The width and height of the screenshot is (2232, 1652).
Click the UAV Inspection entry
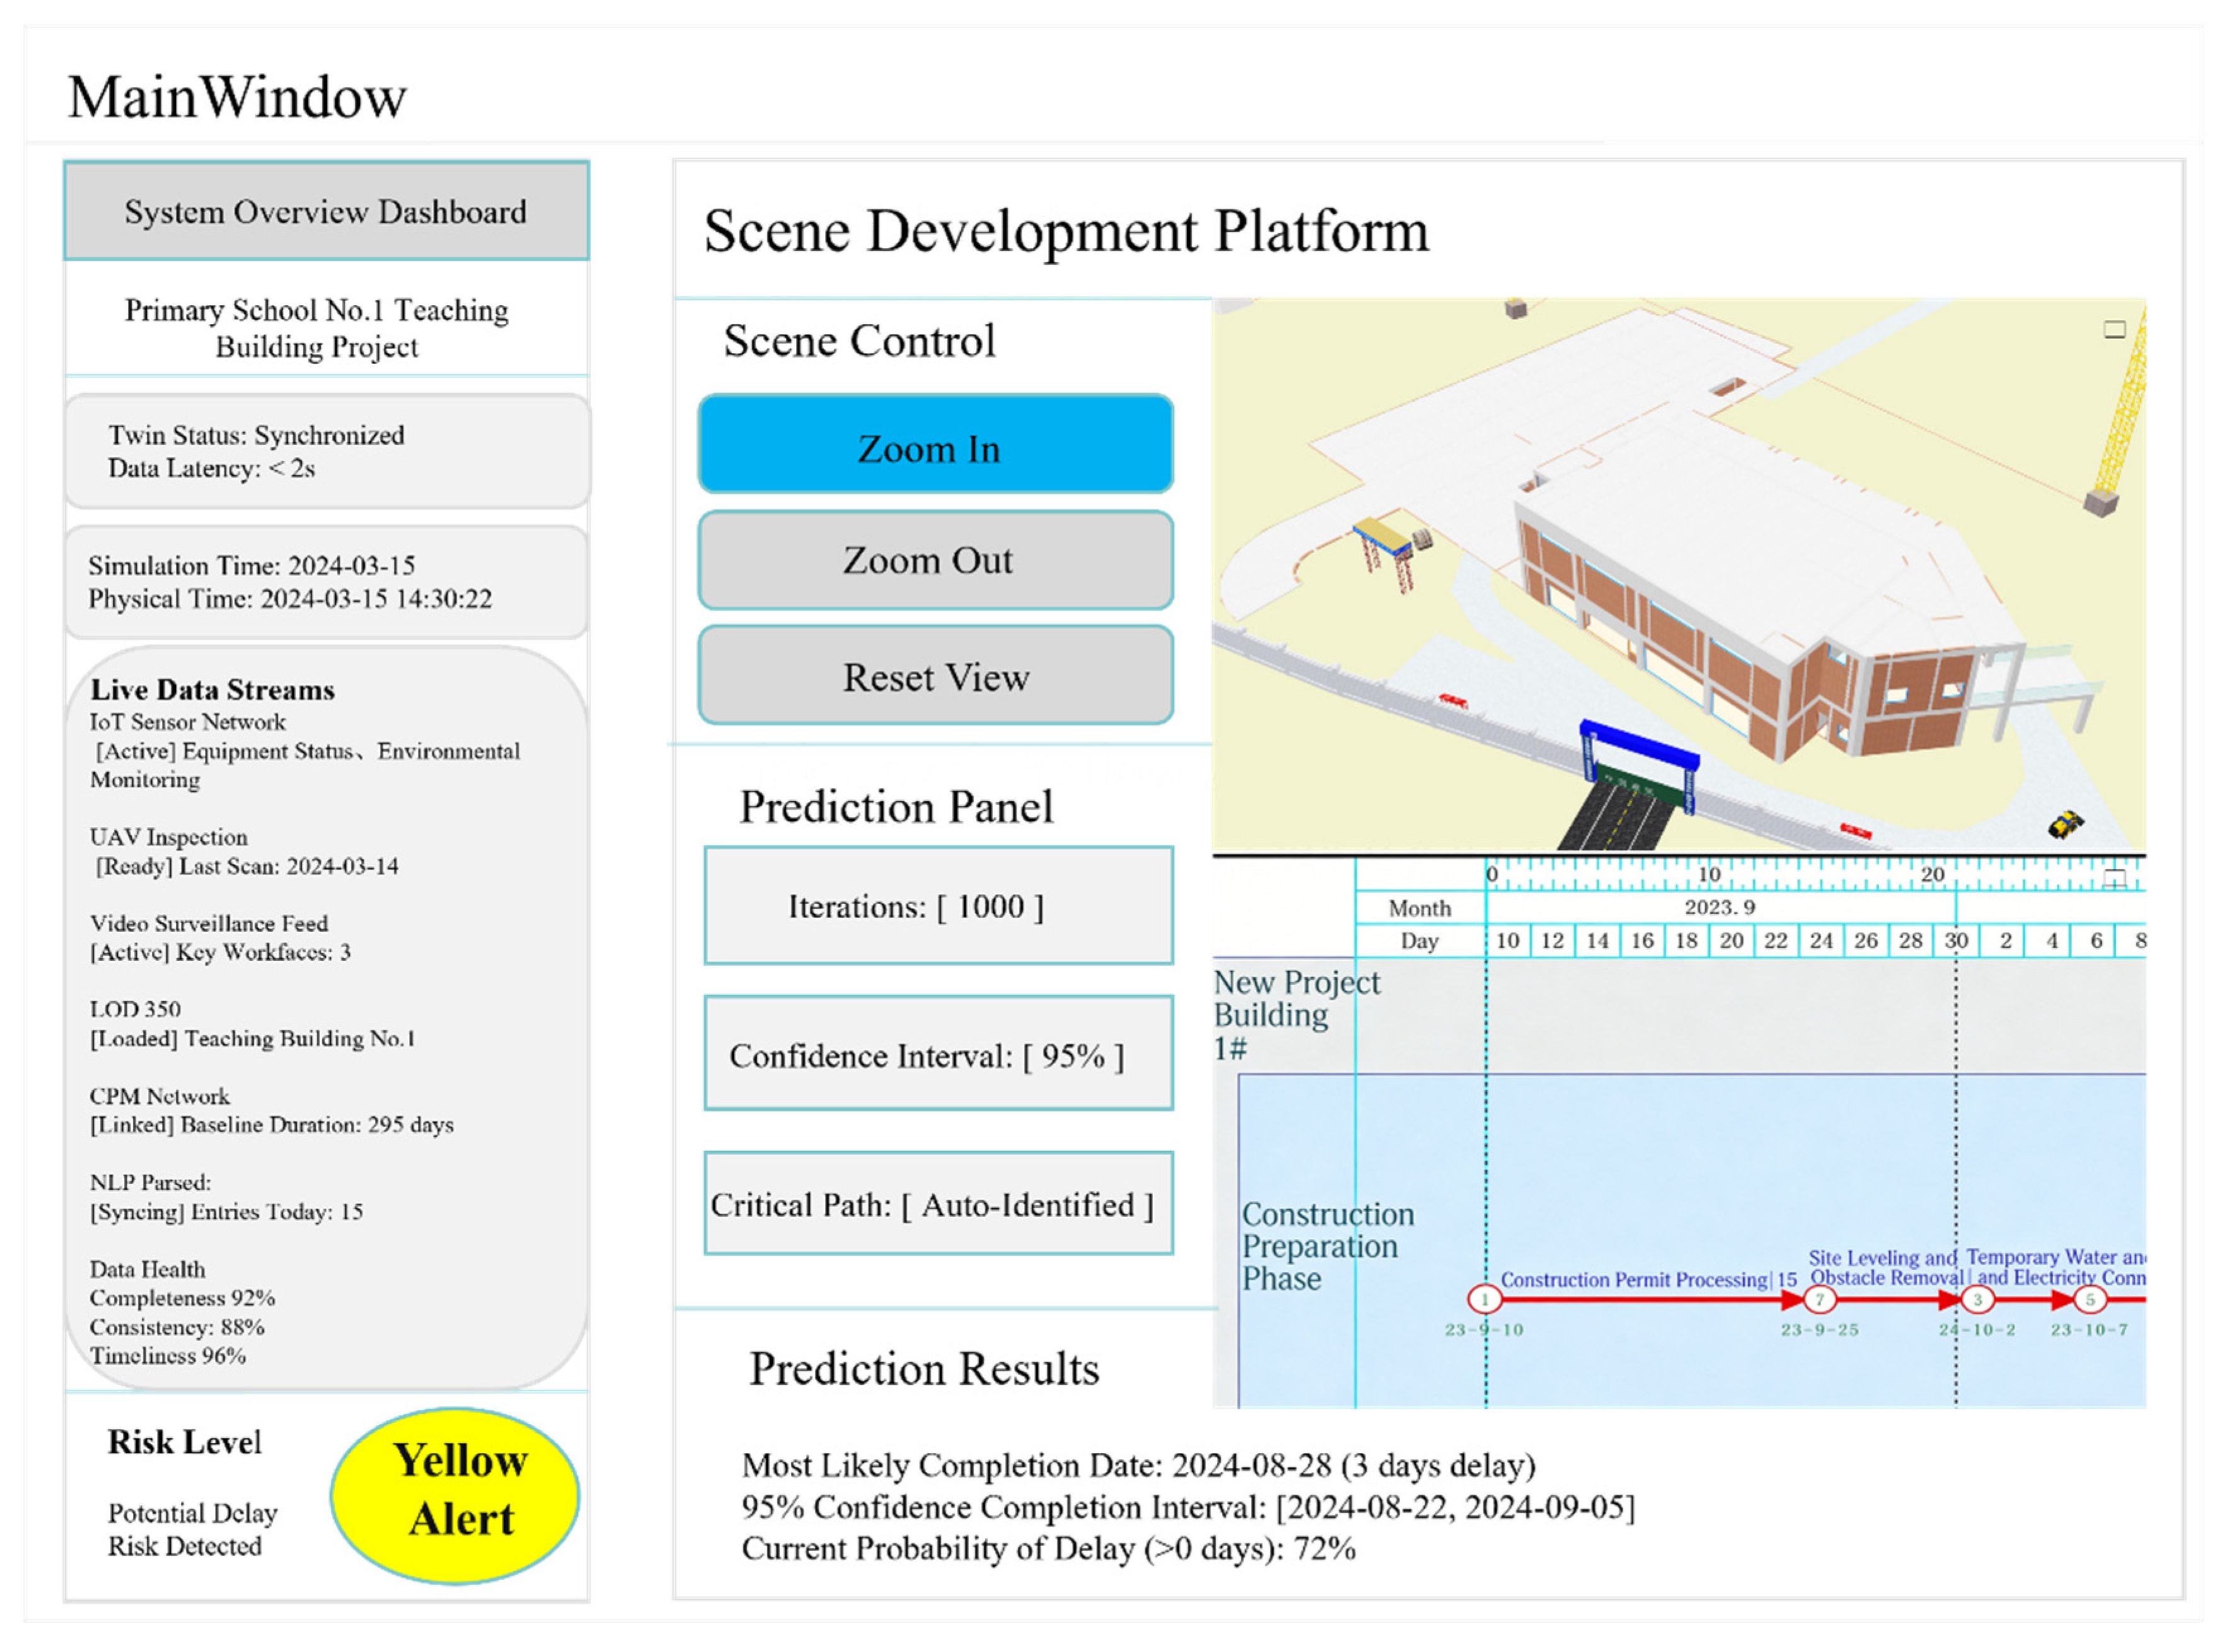click(x=244, y=851)
